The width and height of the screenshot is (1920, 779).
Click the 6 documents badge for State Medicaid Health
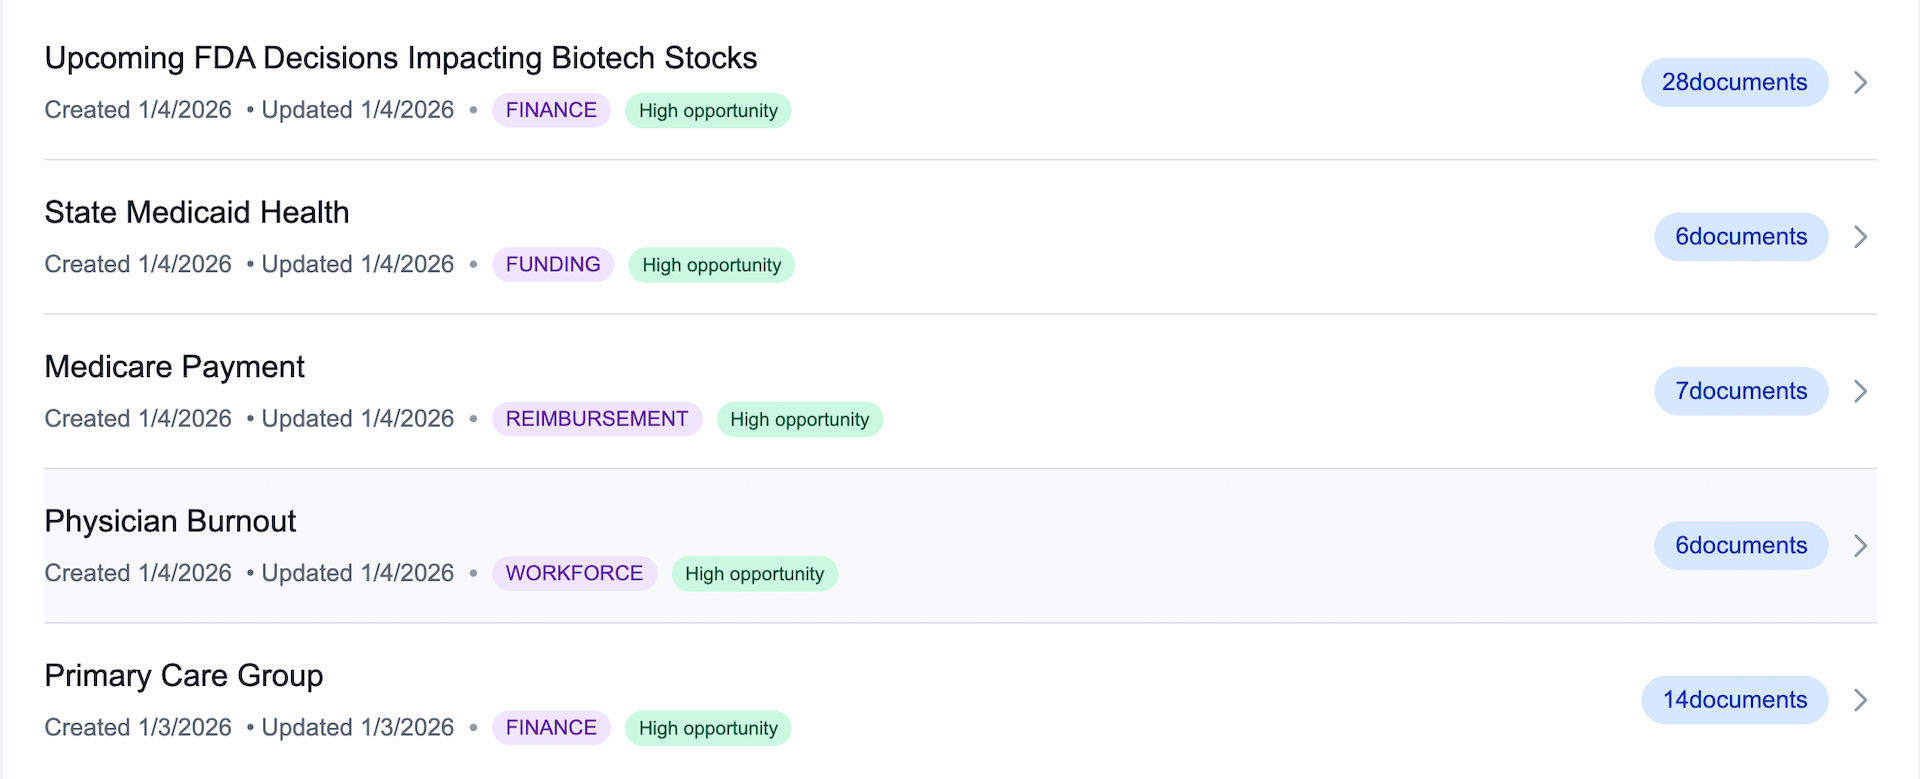pos(1741,237)
